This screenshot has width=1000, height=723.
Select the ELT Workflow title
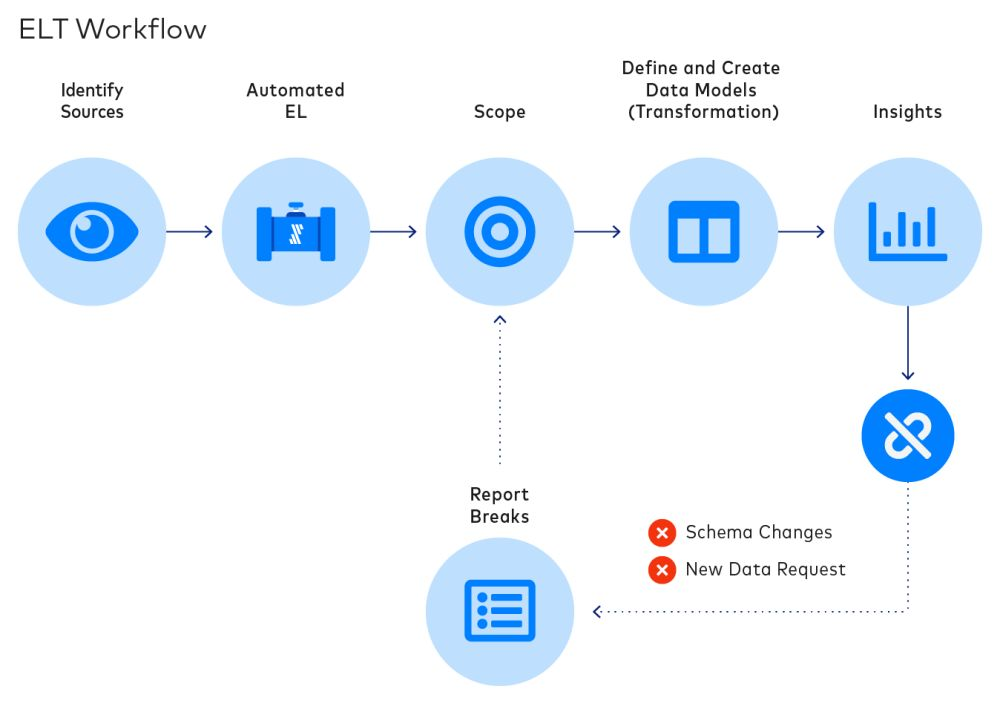[111, 30]
